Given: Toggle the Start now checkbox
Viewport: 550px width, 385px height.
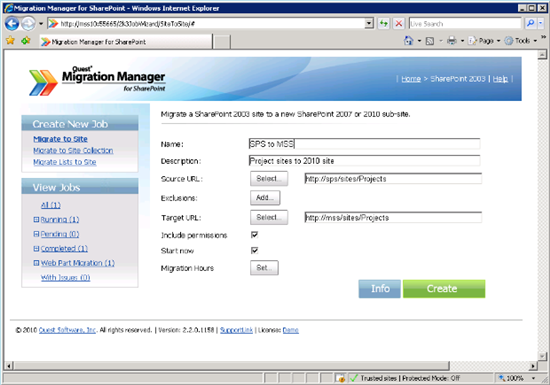Looking at the screenshot, I should (x=255, y=250).
